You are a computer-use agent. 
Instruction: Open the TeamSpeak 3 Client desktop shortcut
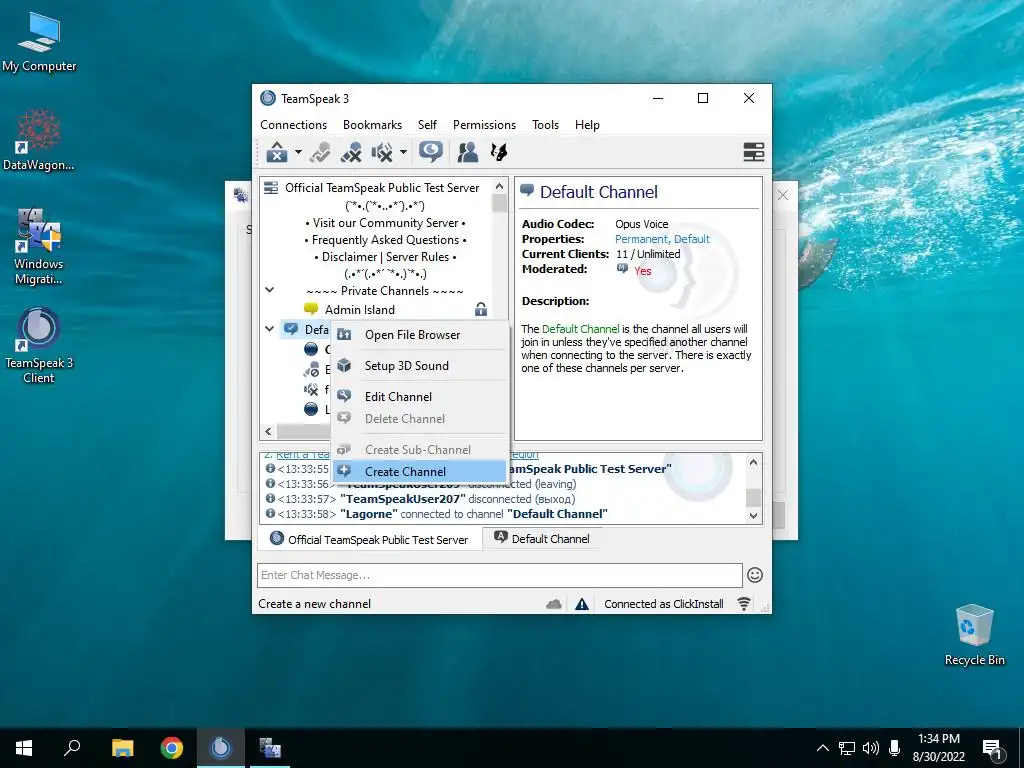pos(39,346)
